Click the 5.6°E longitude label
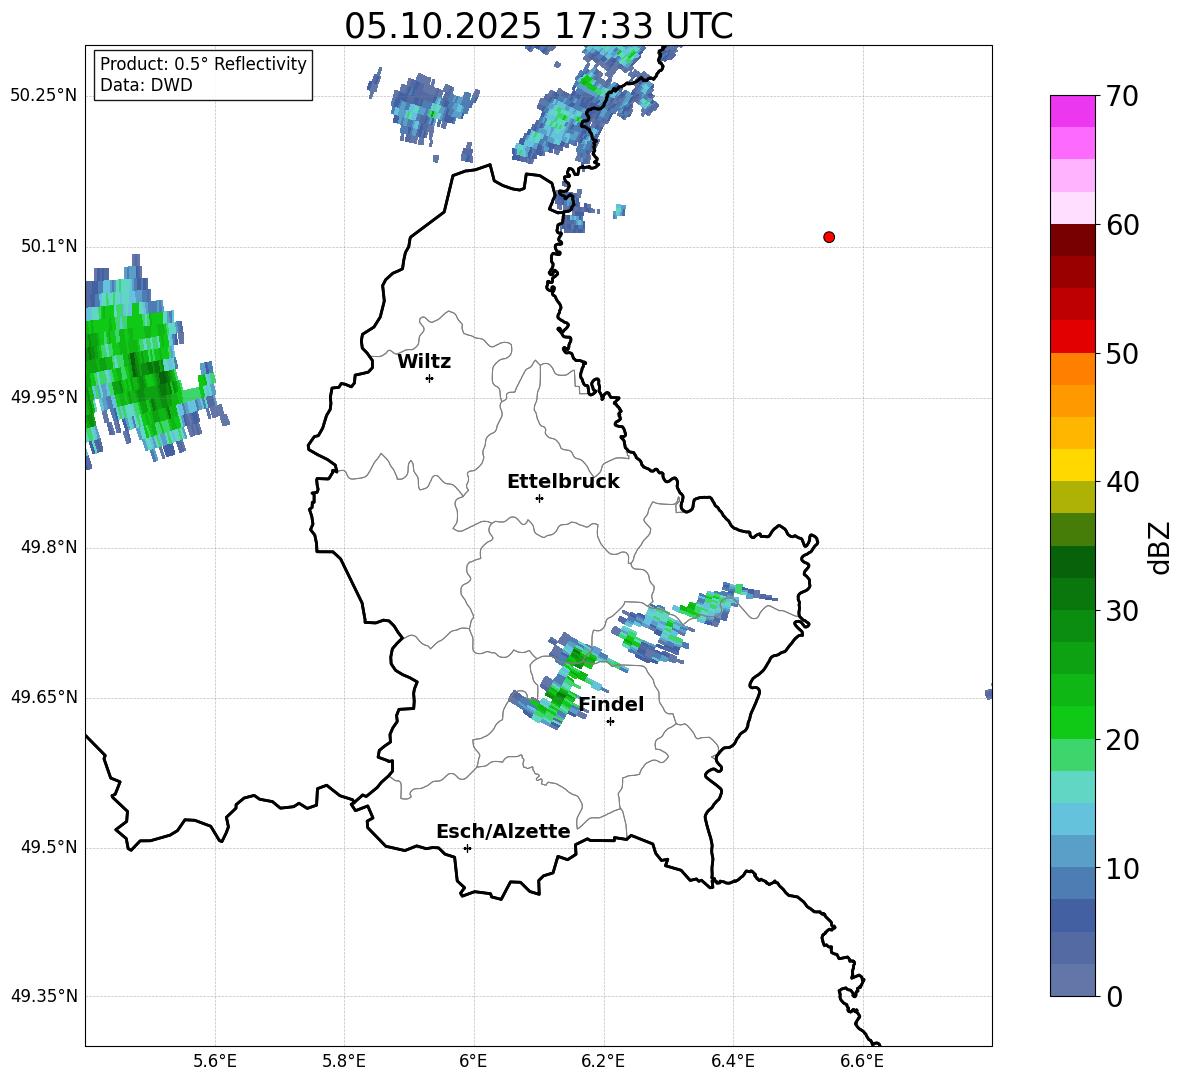This screenshot has width=1184, height=1081. pos(214,1061)
